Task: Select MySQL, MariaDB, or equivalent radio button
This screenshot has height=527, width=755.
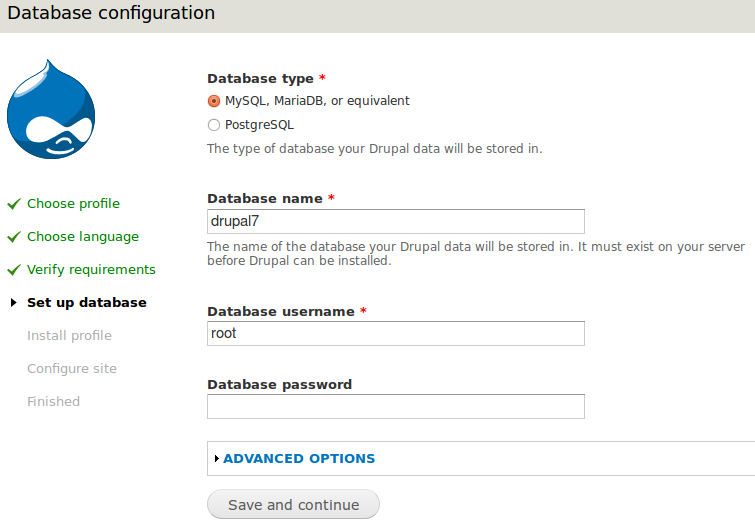Action: 213,101
